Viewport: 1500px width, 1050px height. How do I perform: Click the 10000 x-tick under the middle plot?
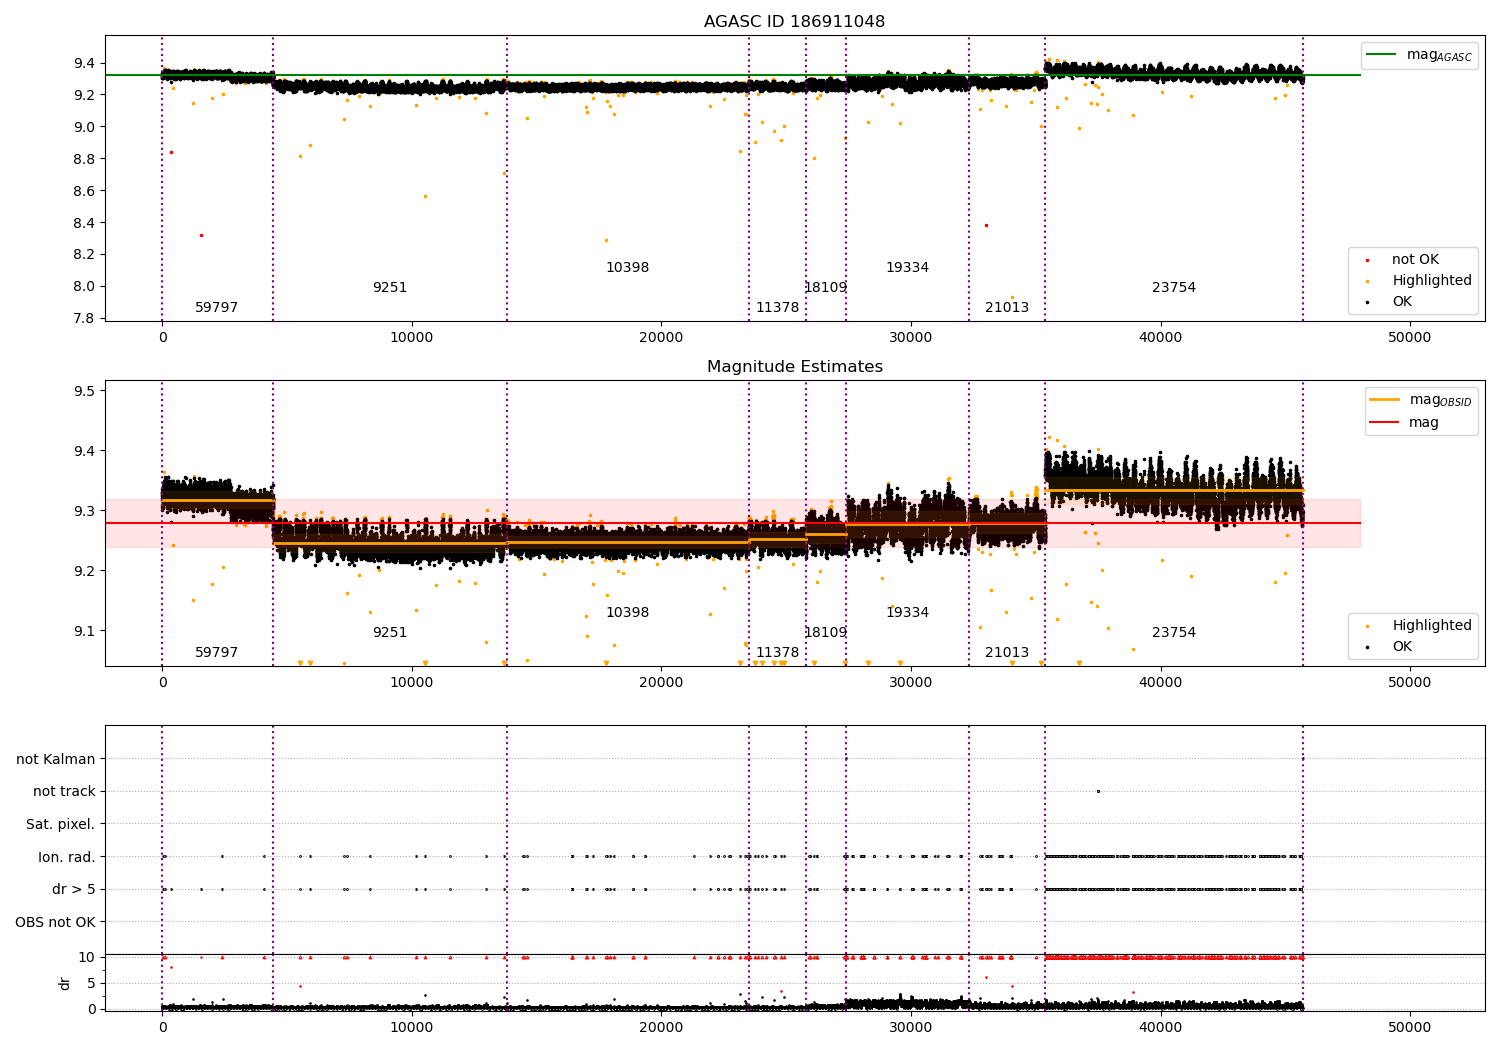click(x=412, y=682)
